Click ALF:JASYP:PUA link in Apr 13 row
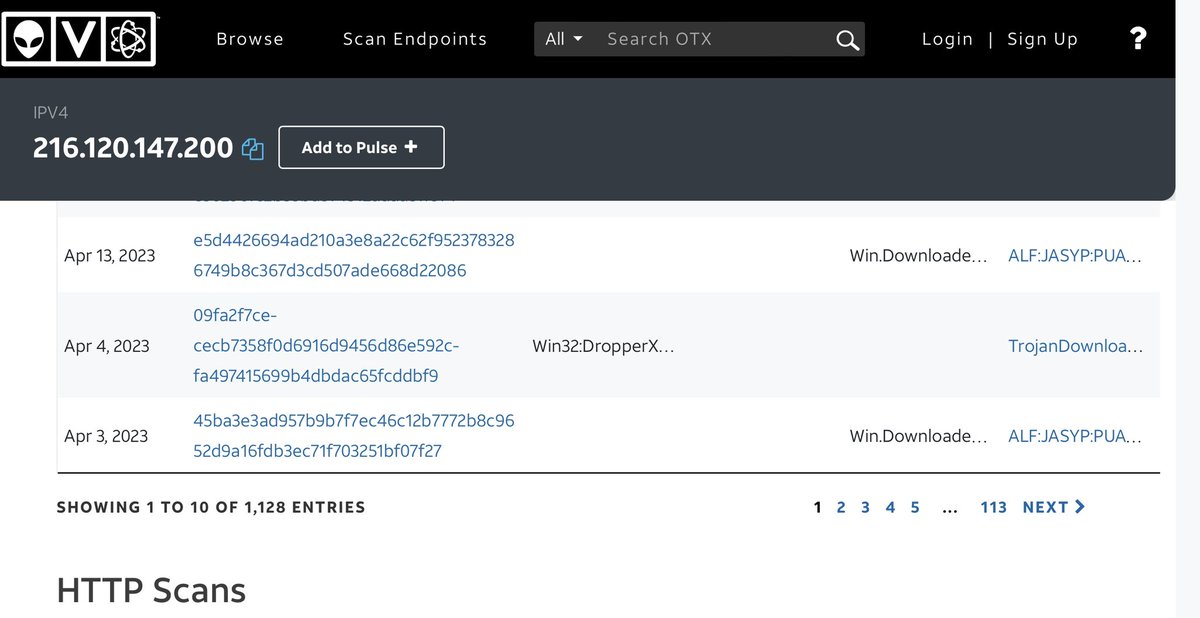1200x618 pixels. pos(1074,255)
